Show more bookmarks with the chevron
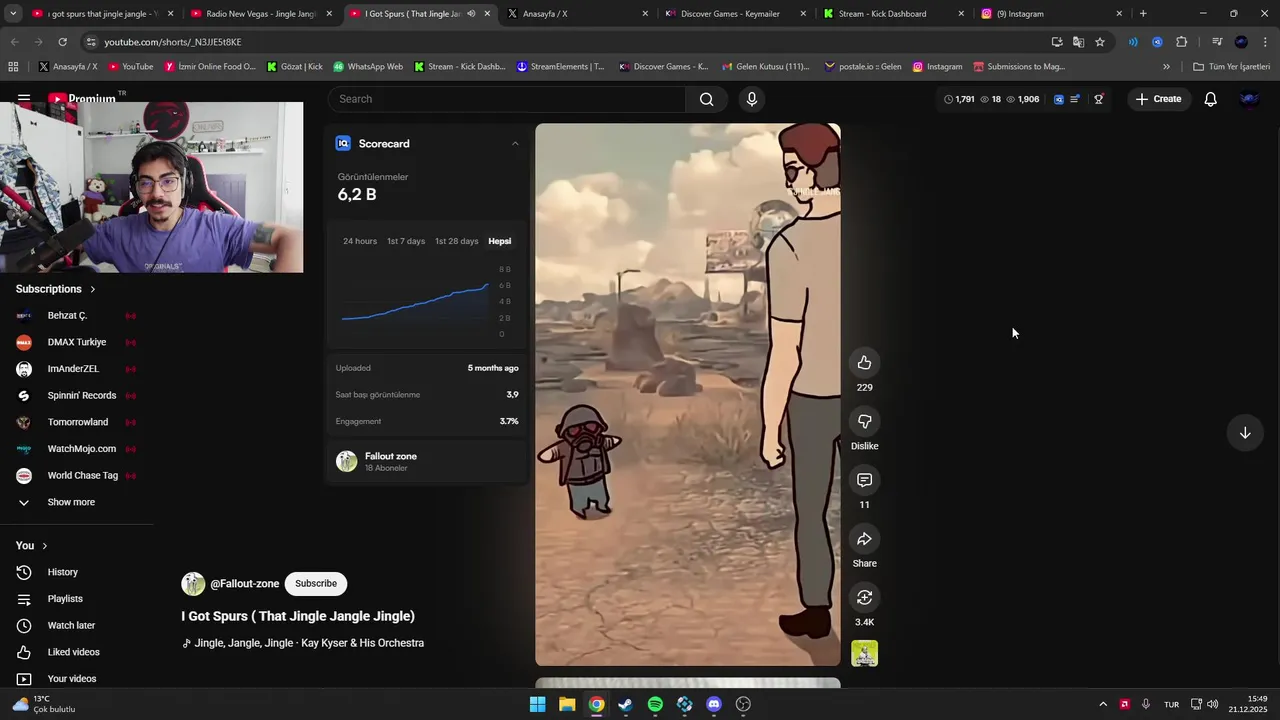Screen dimensions: 1280x720 click(x=1166, y=67)
